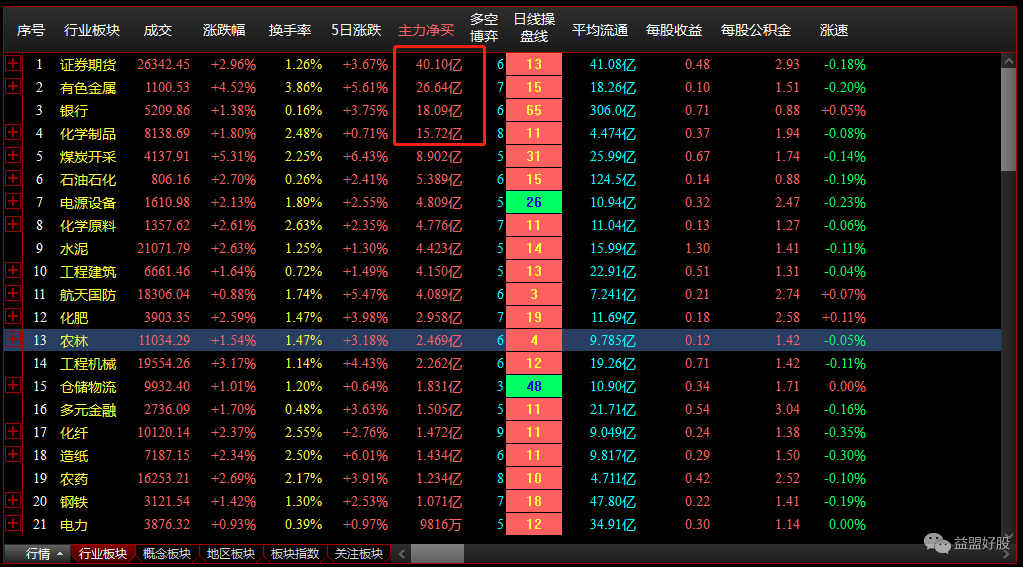Image resolution: width=1023 pixels, height=567 pixels.
Task: Expand the 电源设备 row plus icon
Action: click(x=13, y=202)
